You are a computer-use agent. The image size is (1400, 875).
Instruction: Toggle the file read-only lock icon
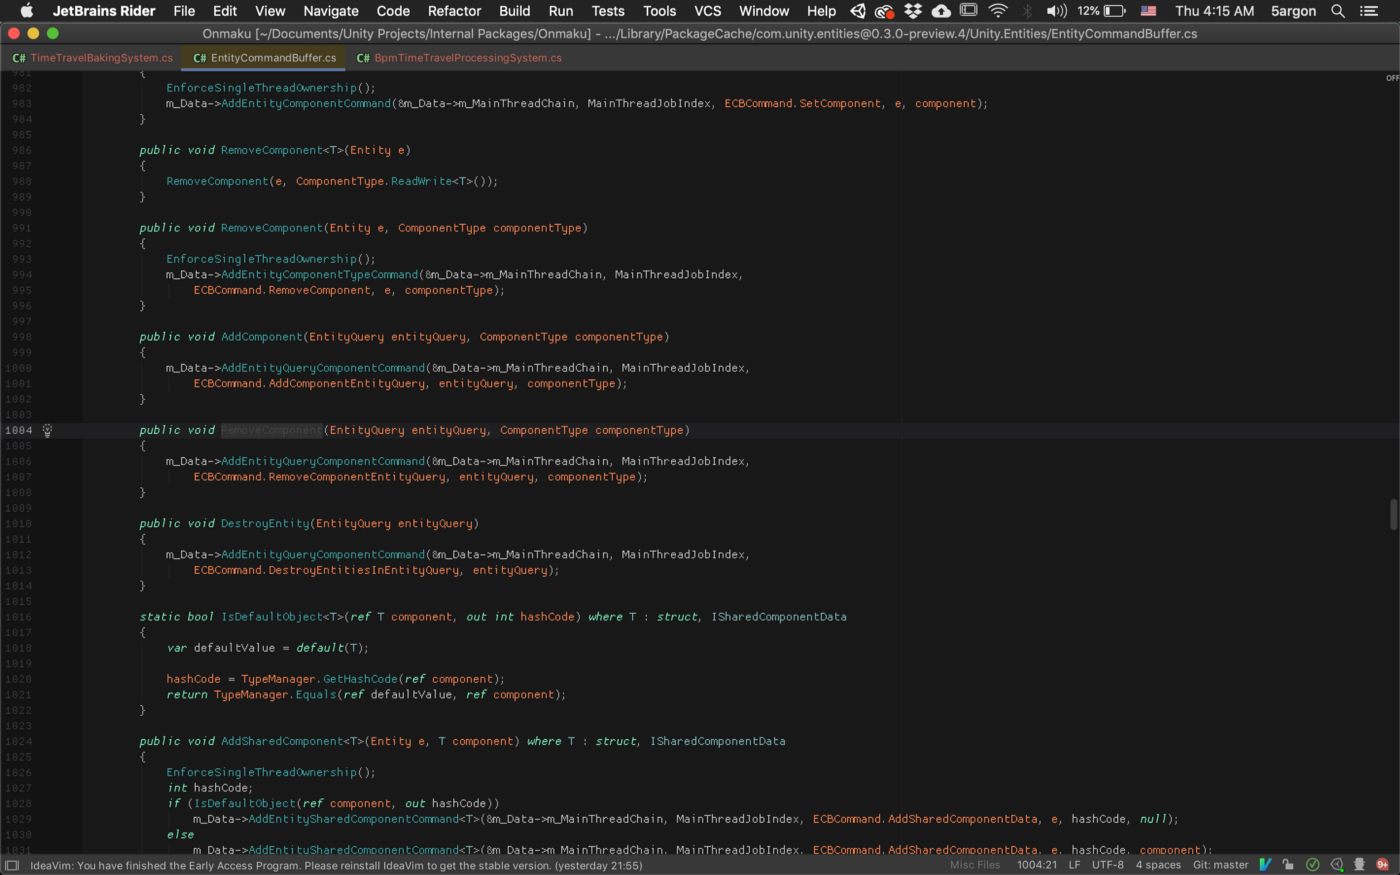[x=1288, y=865]
